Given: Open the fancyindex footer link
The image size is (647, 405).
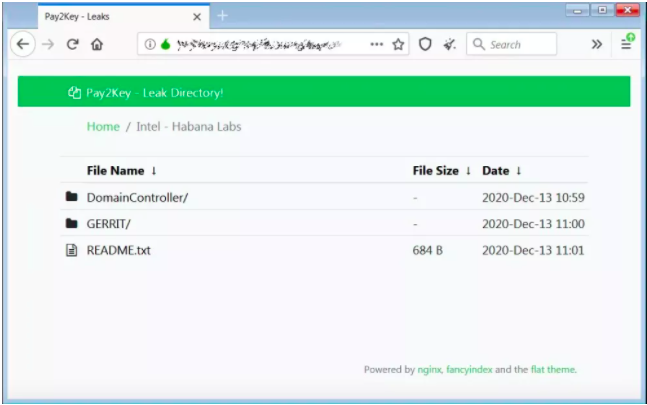Looking at the screenshot, I should click(x=469, y=370).
